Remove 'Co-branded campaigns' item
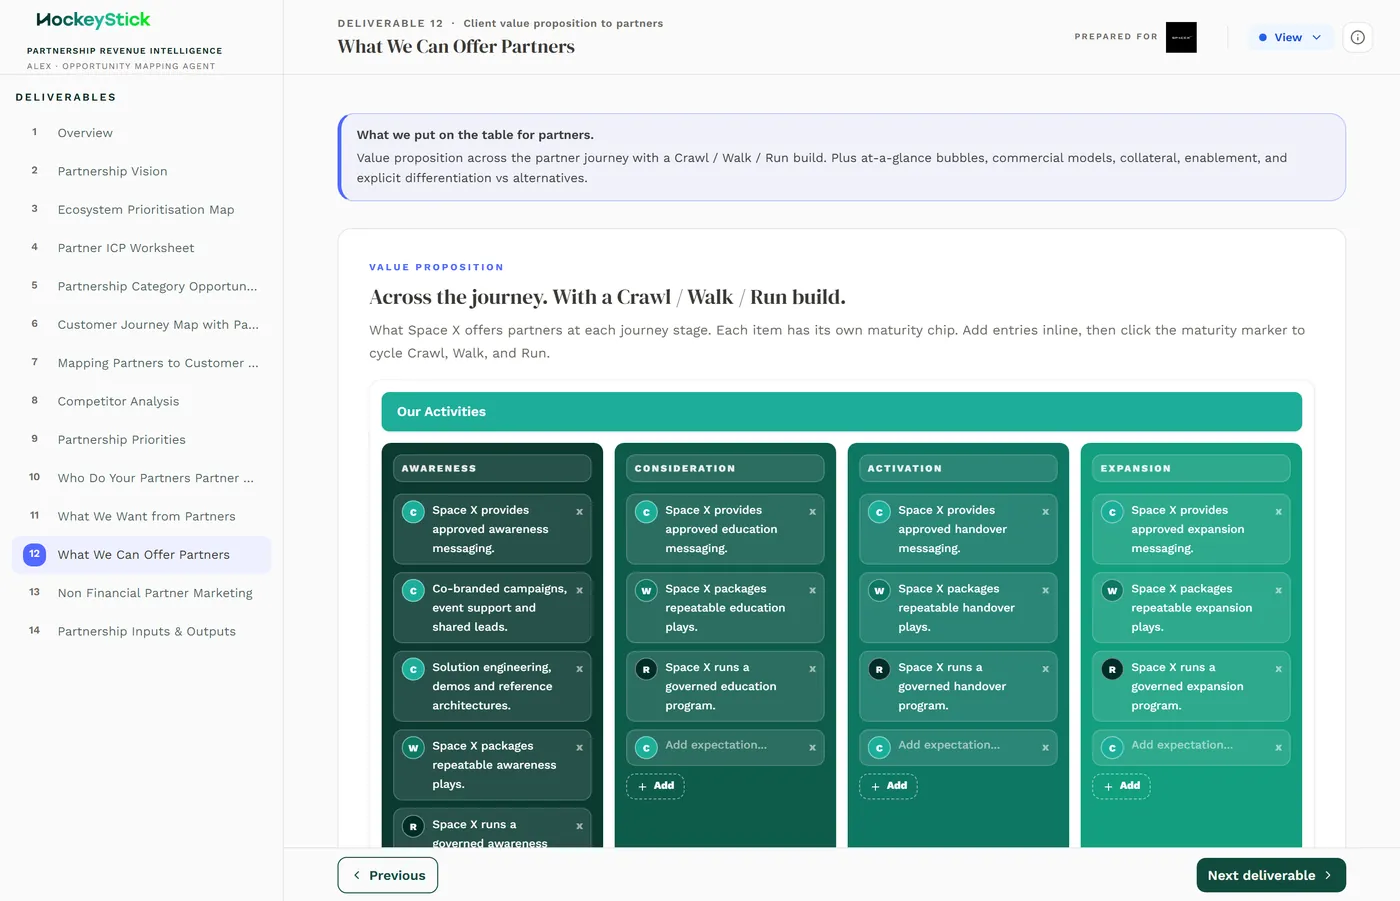The width and height of the screenshot is (1400, 901). click(x=579, y=591)
